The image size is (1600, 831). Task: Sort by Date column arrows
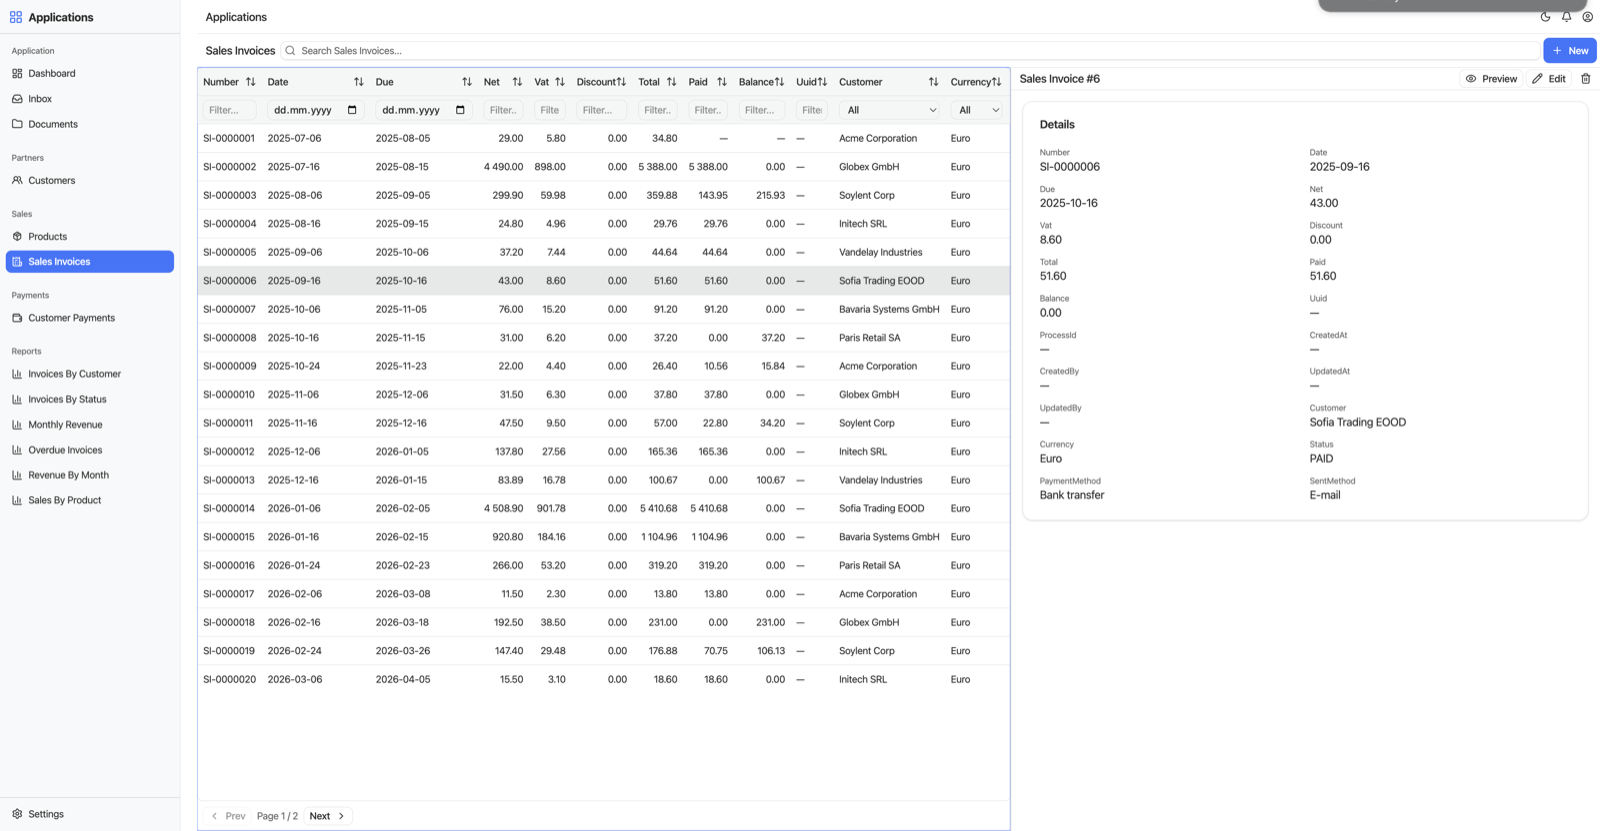(x=359, y=82)
